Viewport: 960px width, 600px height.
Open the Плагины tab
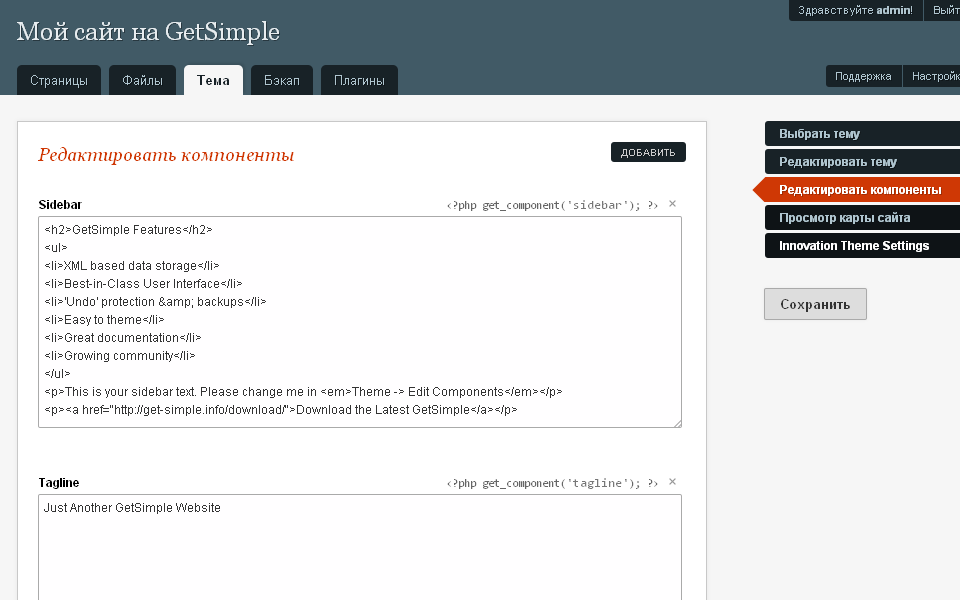(359, 81)
